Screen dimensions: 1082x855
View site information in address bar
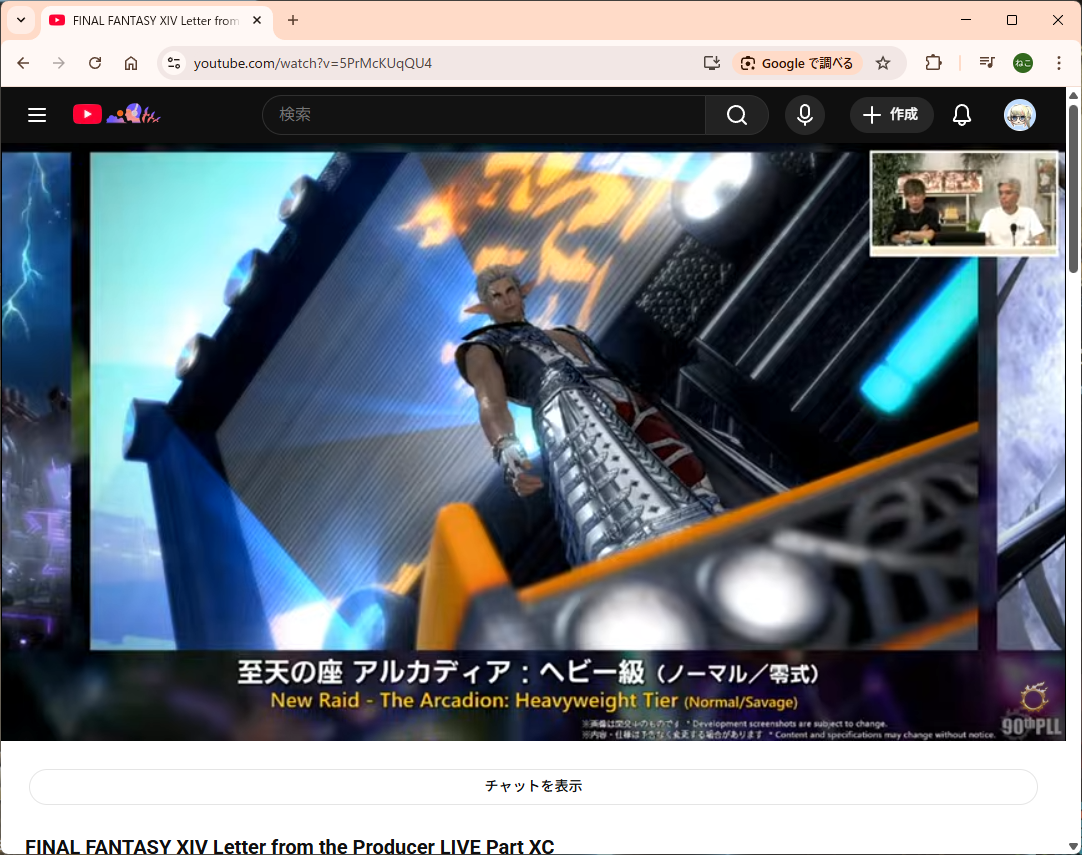(174, 63)
